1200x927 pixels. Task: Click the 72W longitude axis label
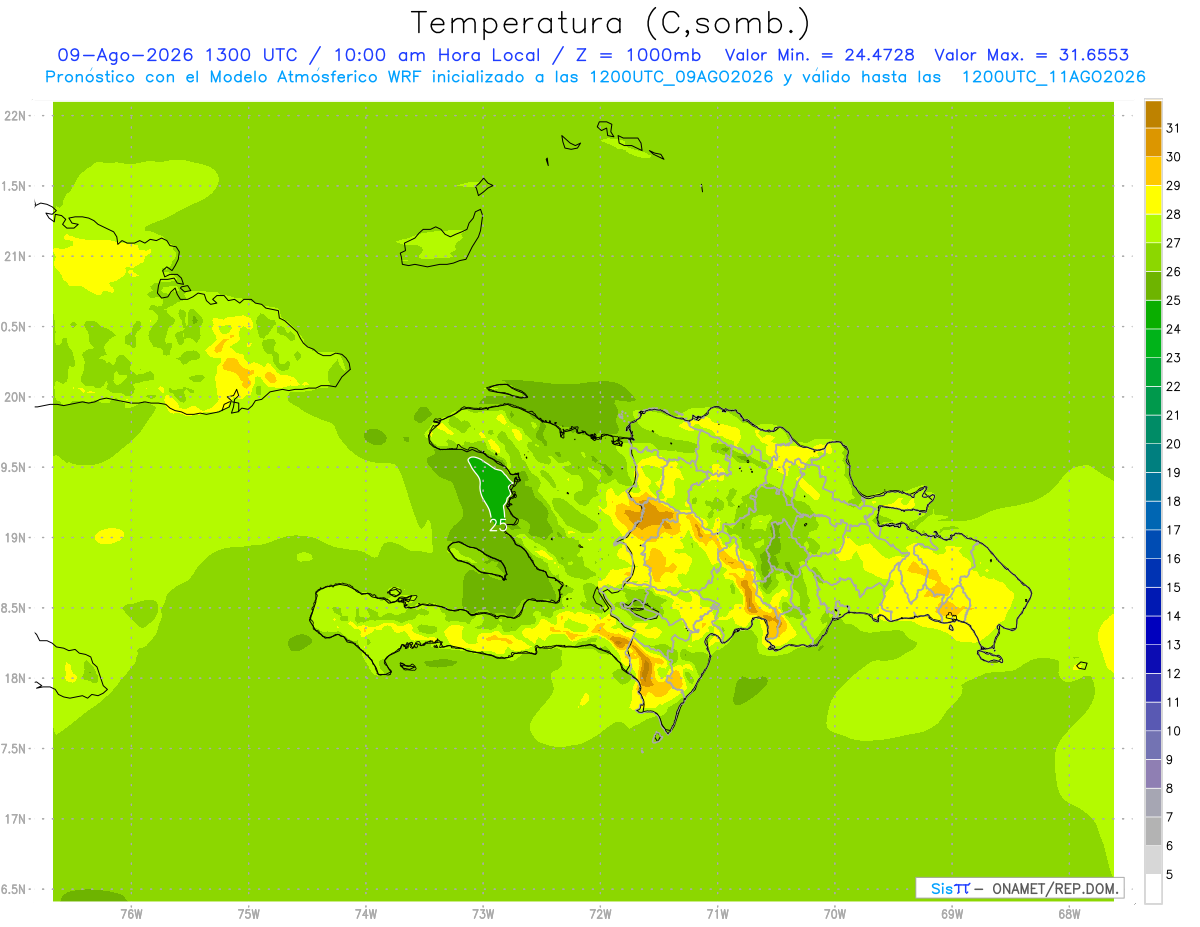click(x=601, y=915)
